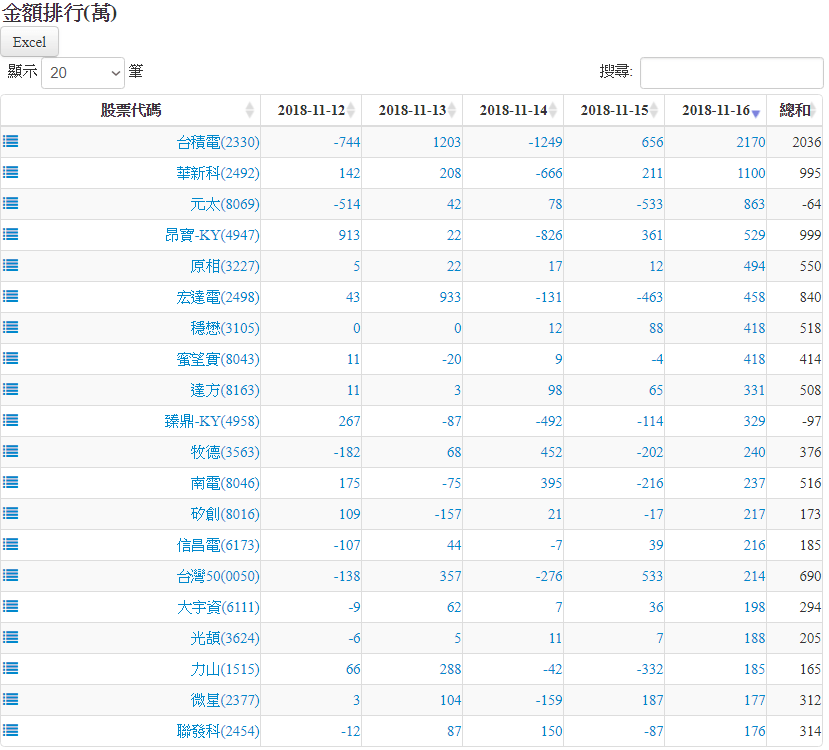Click the 搜尋 search input field

coord(731,73)
